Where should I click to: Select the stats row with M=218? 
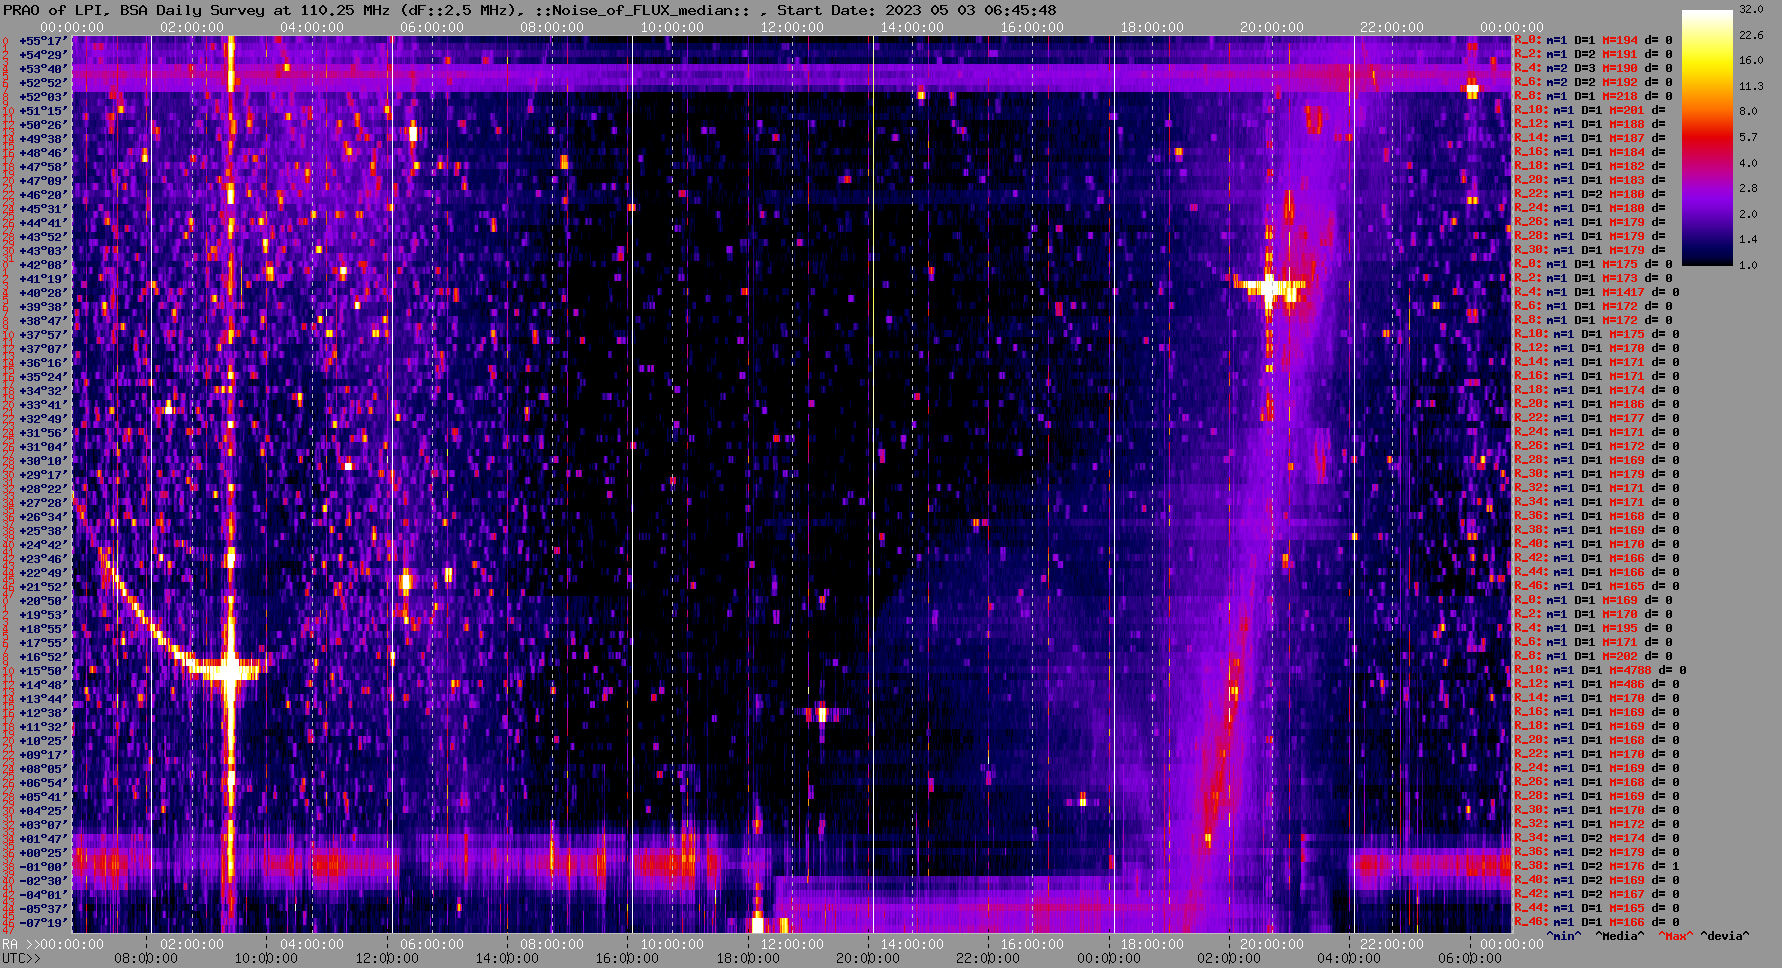pos(1592,96)
